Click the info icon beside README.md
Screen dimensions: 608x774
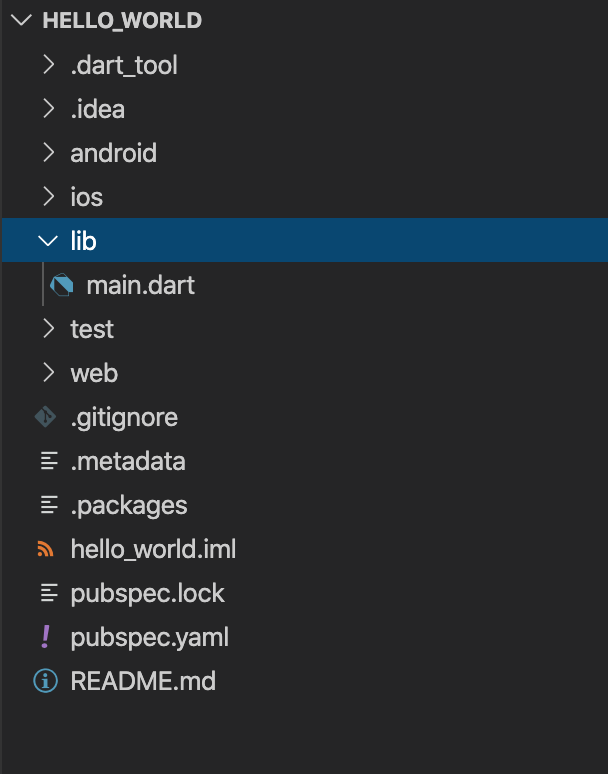click(46, 681)
